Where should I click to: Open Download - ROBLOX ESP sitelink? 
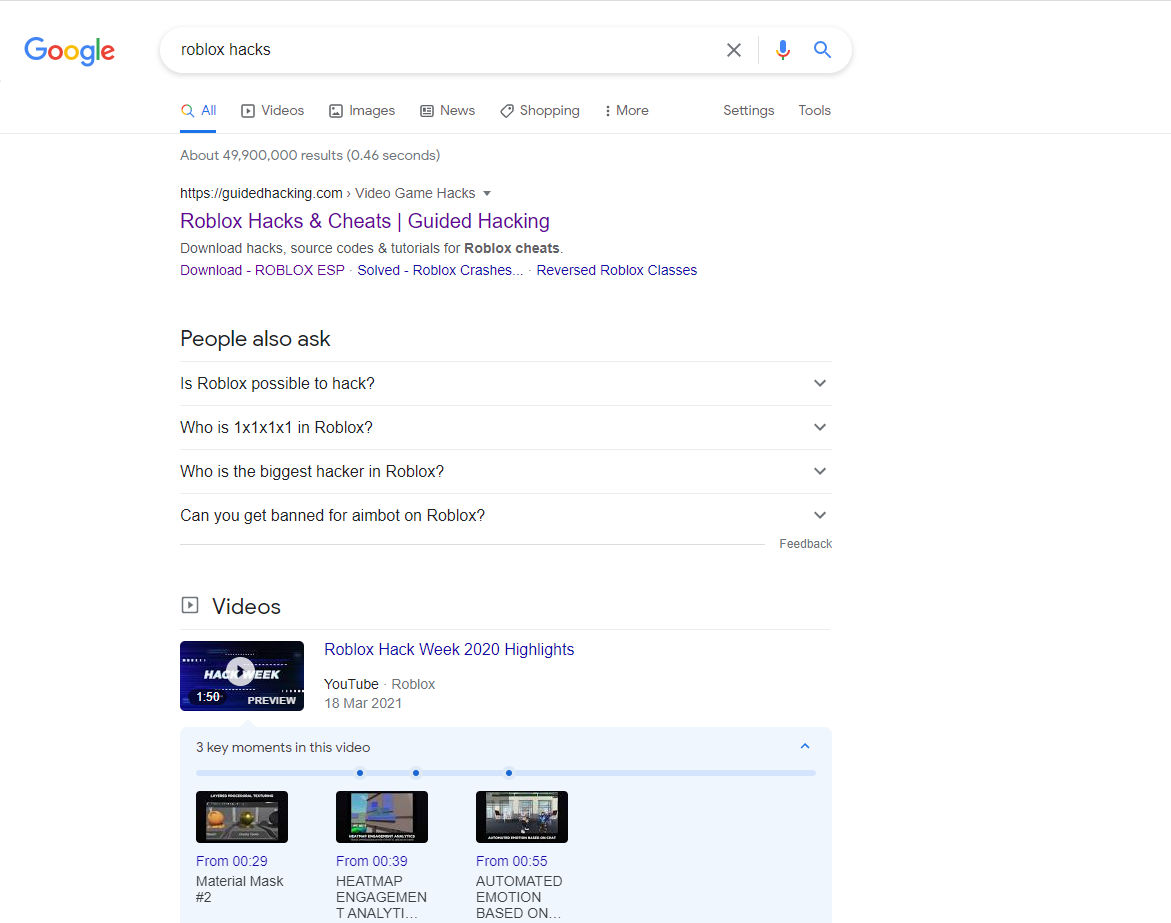click(262, 270)
